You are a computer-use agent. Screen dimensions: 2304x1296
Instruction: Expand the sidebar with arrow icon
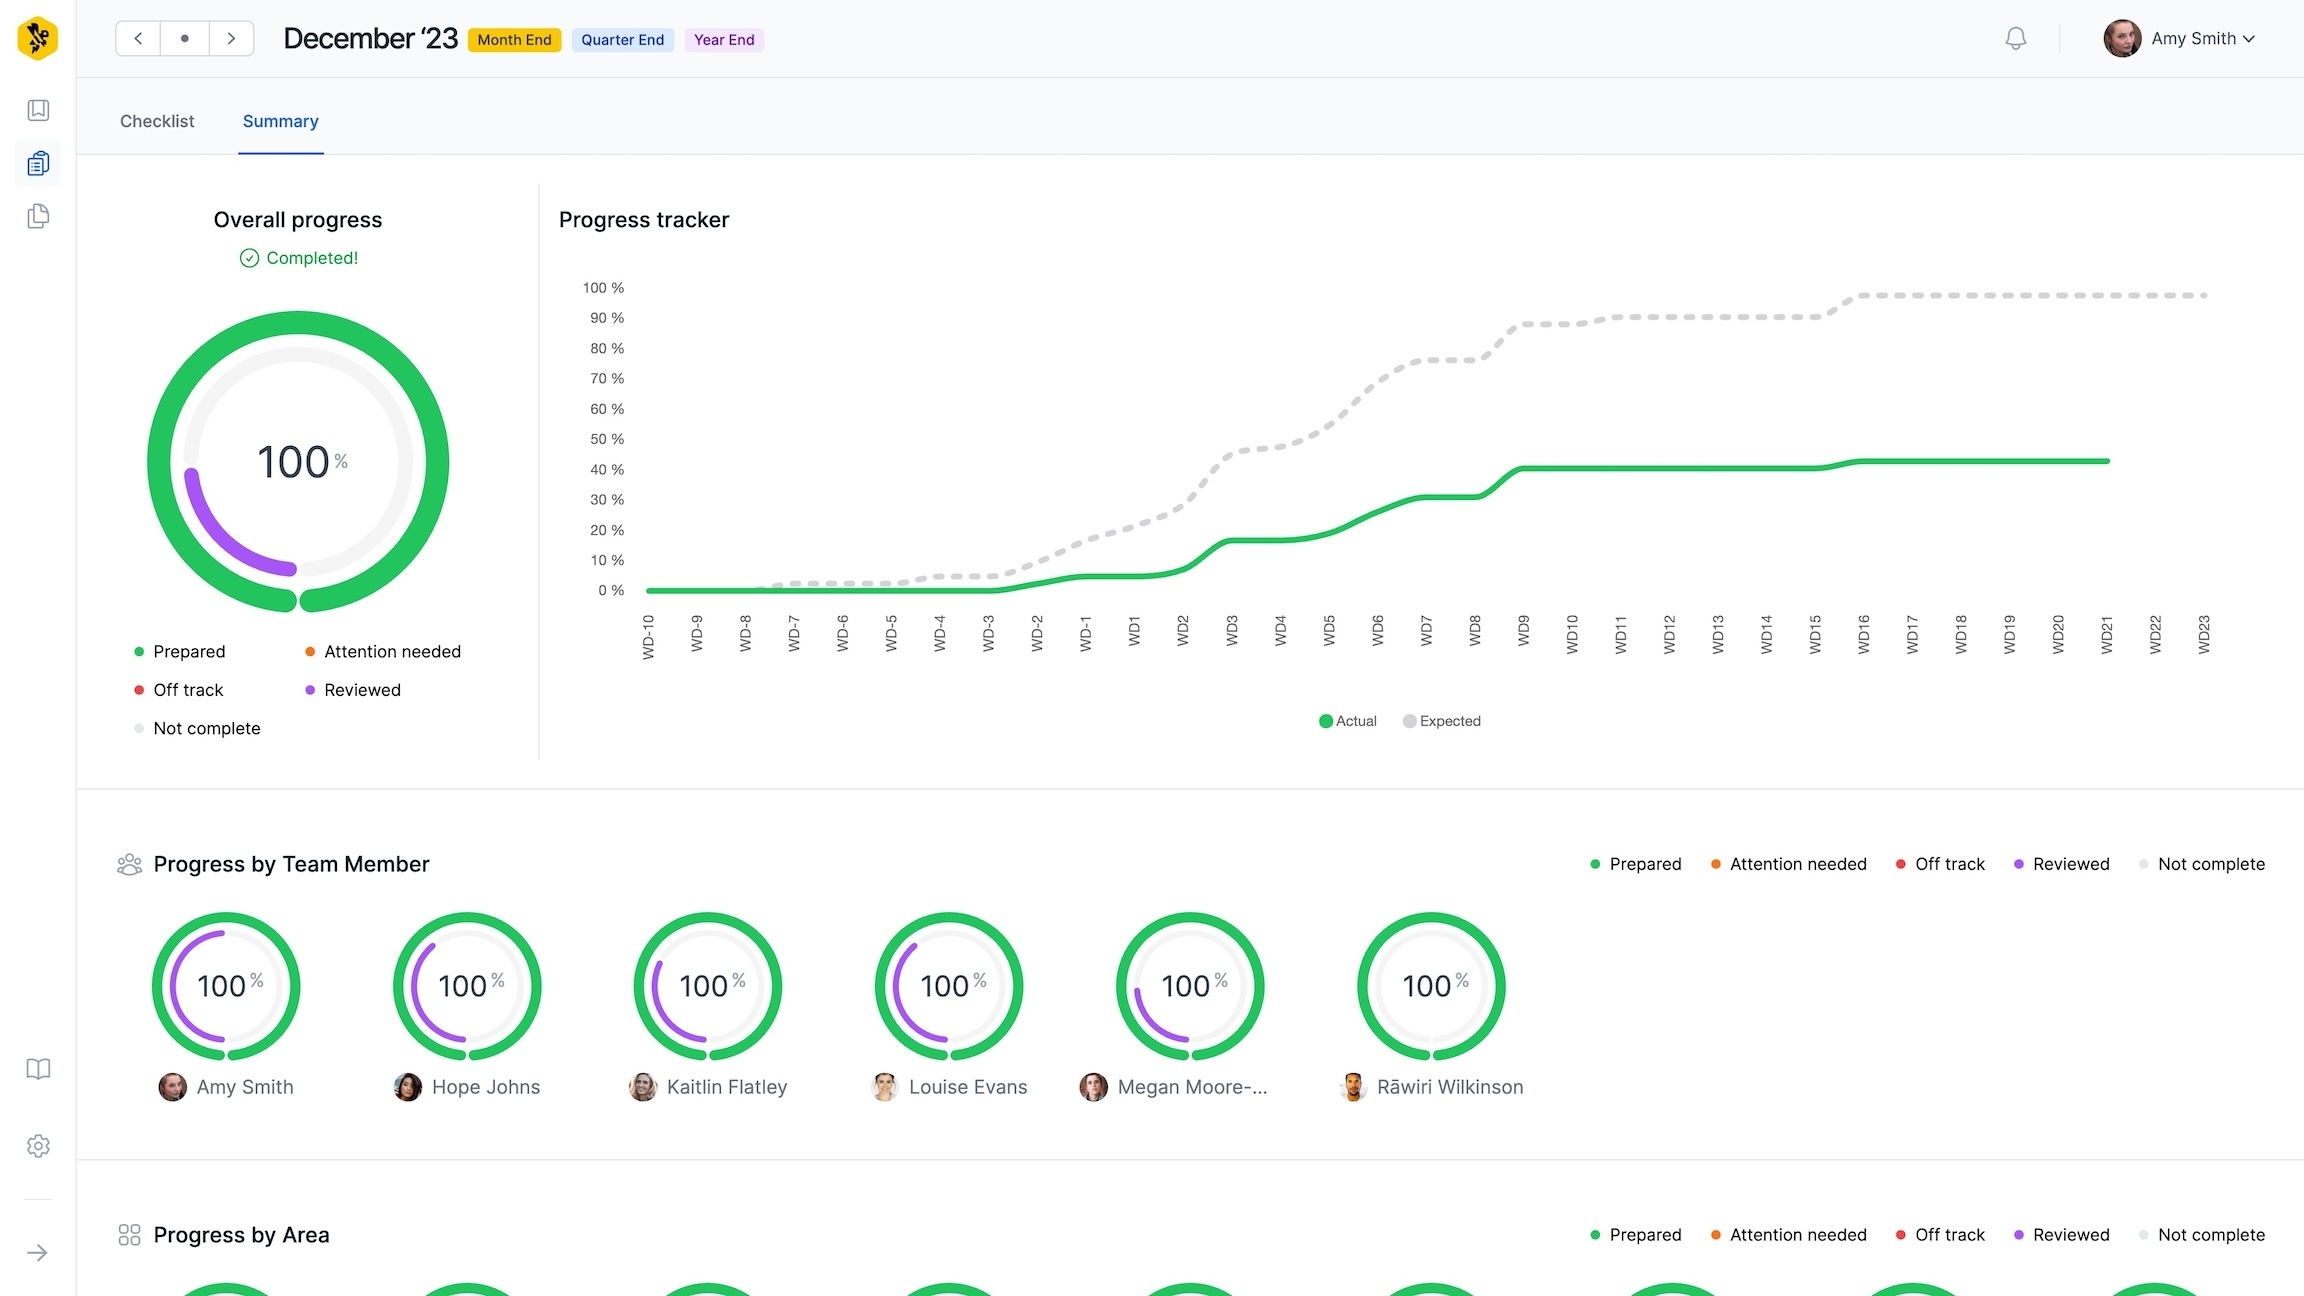pos(38,1253)
